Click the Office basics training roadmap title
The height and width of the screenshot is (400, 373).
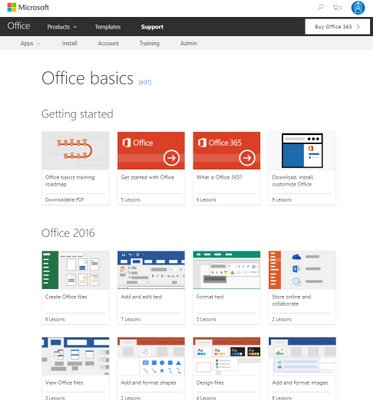70,181
